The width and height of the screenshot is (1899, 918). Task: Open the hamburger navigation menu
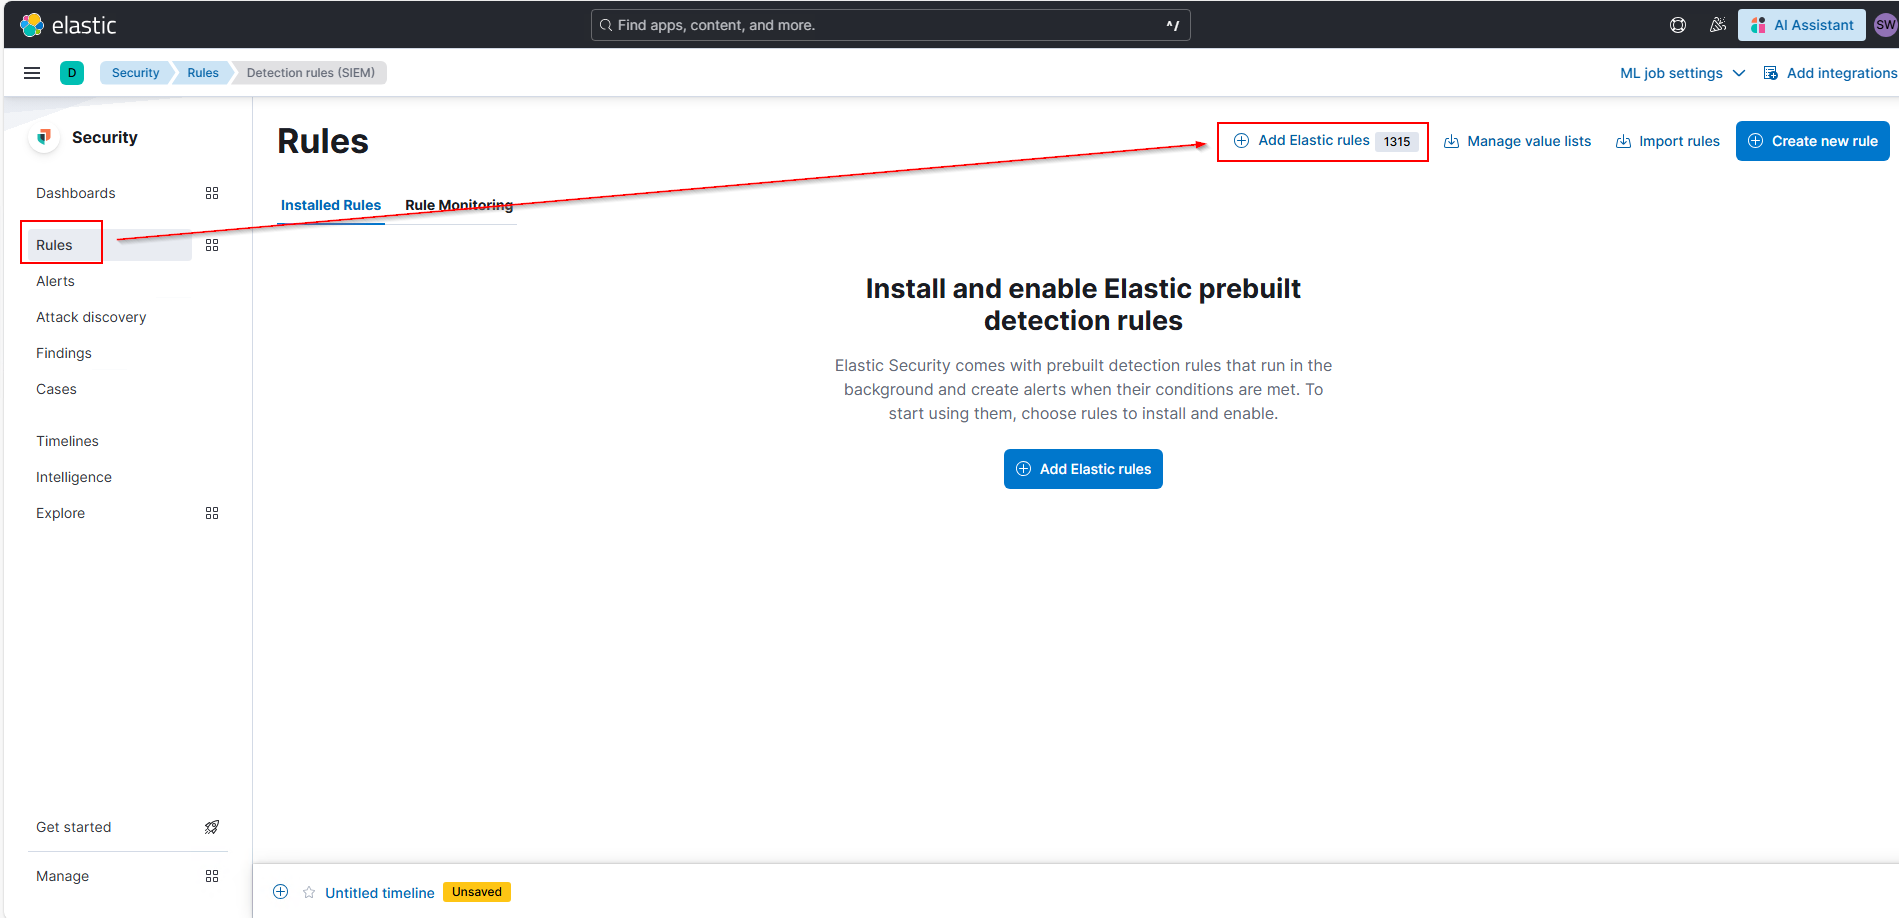point(32,73)
